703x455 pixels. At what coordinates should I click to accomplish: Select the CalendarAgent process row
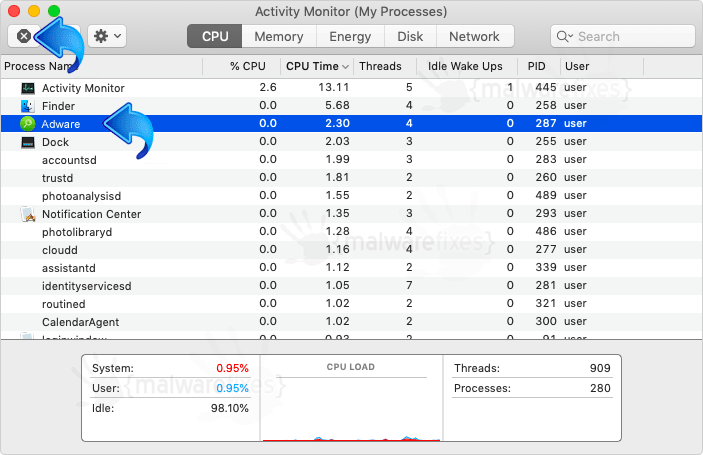352,322
